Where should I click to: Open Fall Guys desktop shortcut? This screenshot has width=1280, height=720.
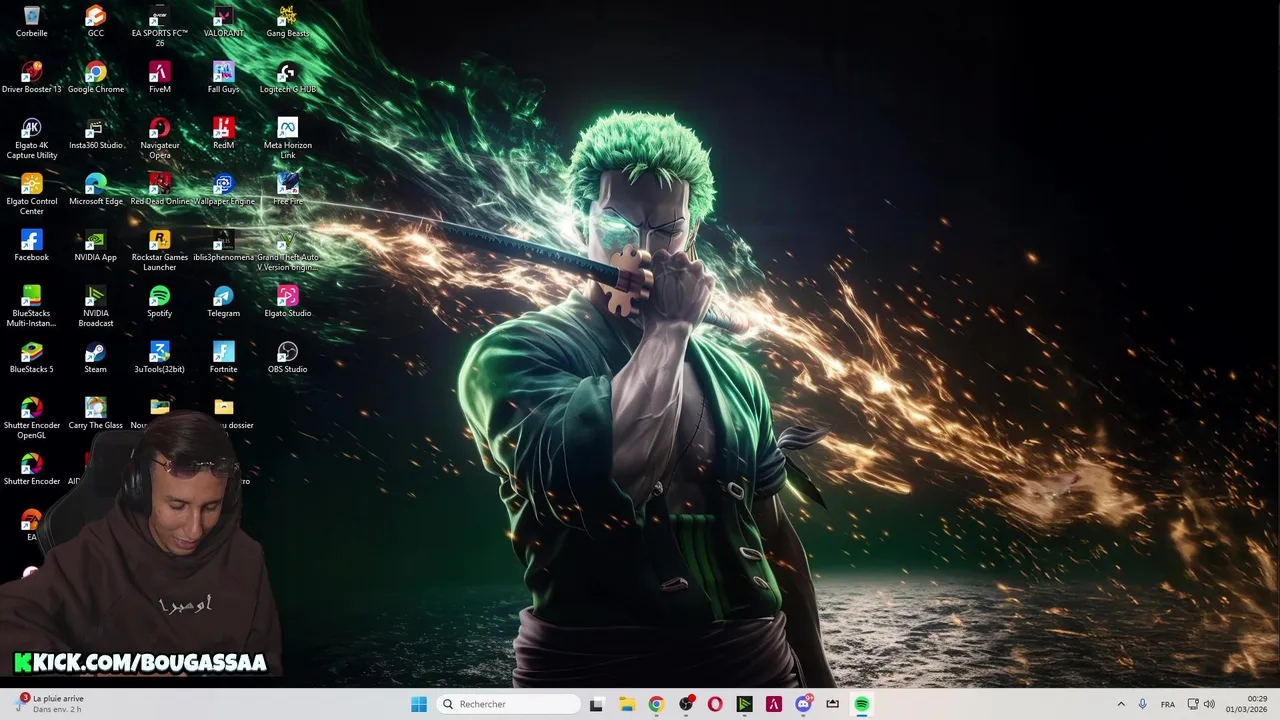[x=224, y=78]
